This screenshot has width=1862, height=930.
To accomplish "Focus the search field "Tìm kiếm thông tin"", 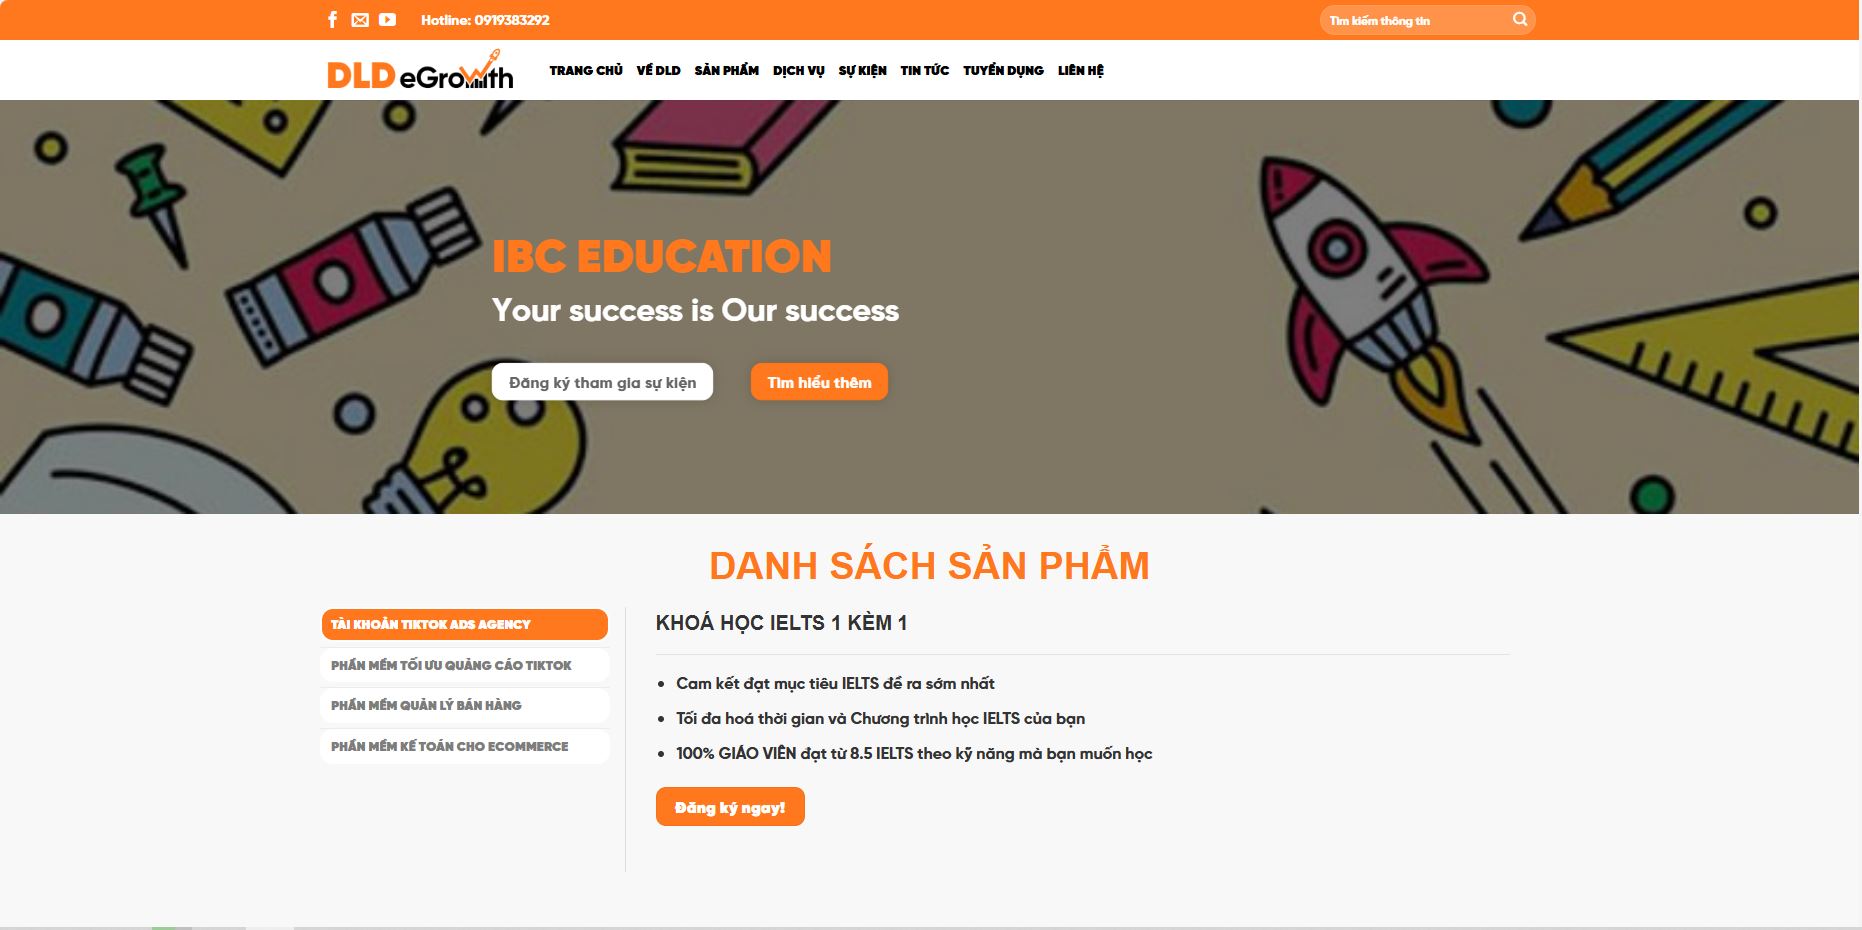I will (1415, 20).
